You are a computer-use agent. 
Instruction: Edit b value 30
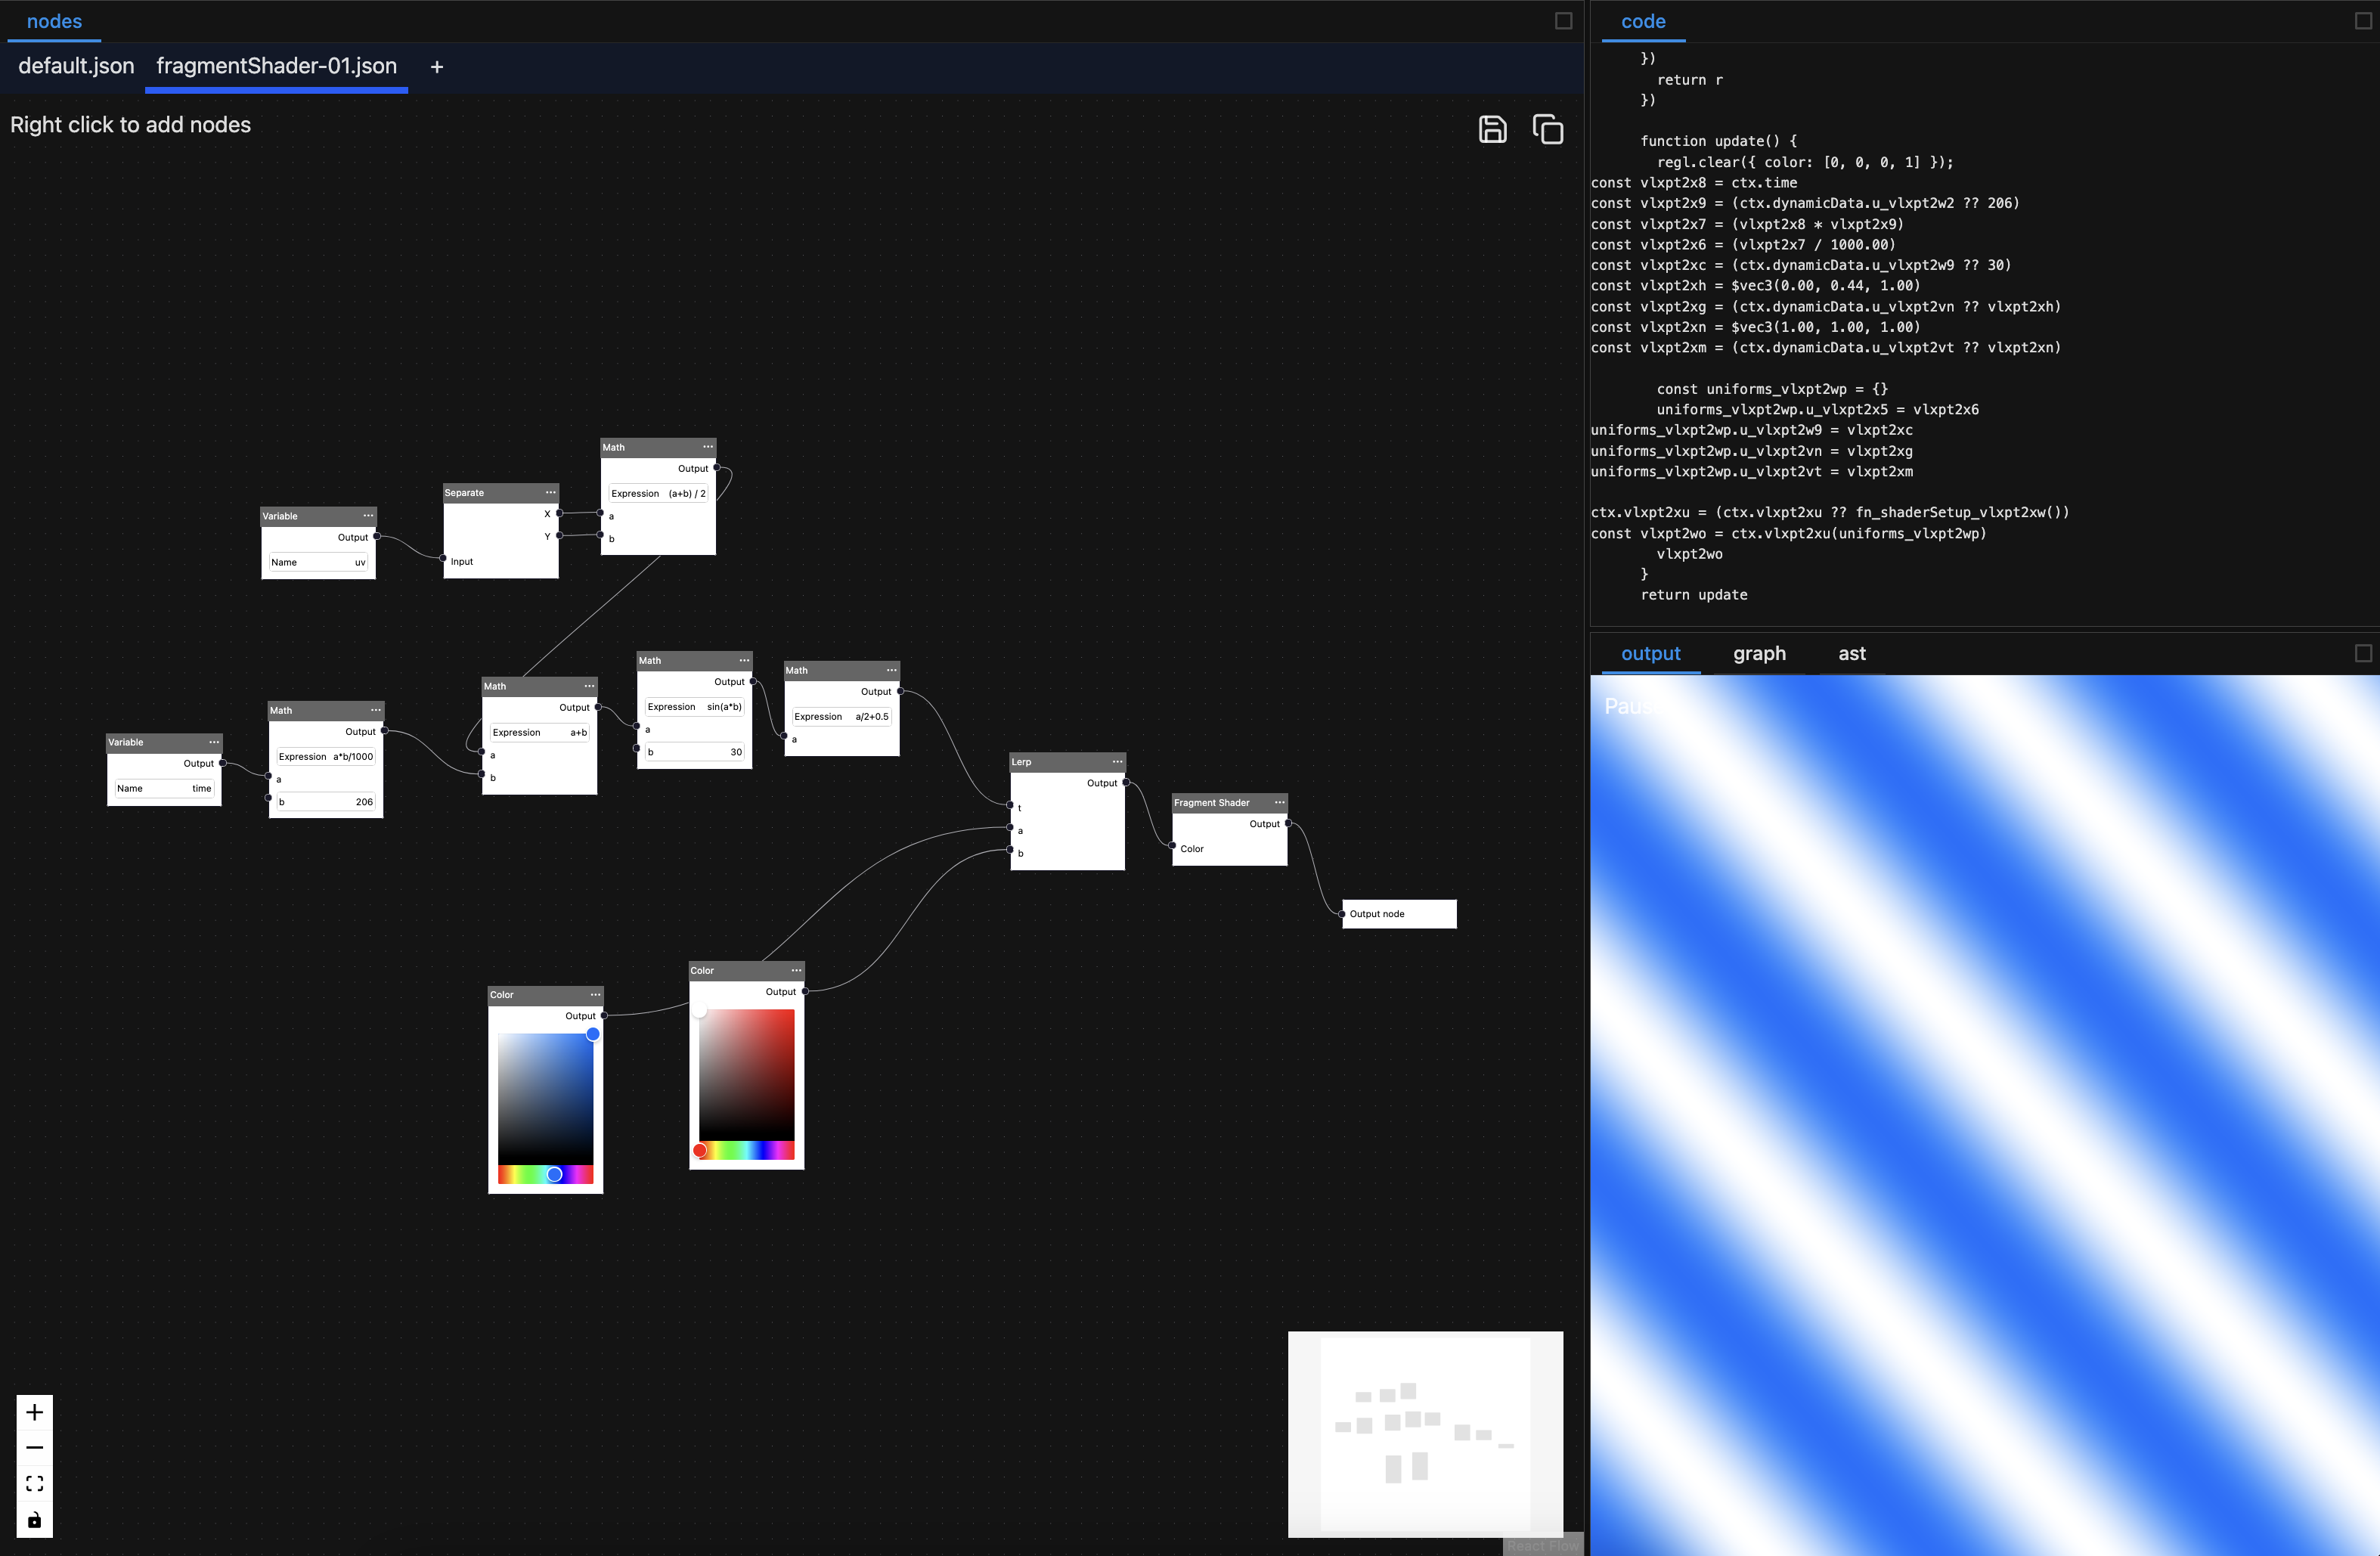(694, 751)
